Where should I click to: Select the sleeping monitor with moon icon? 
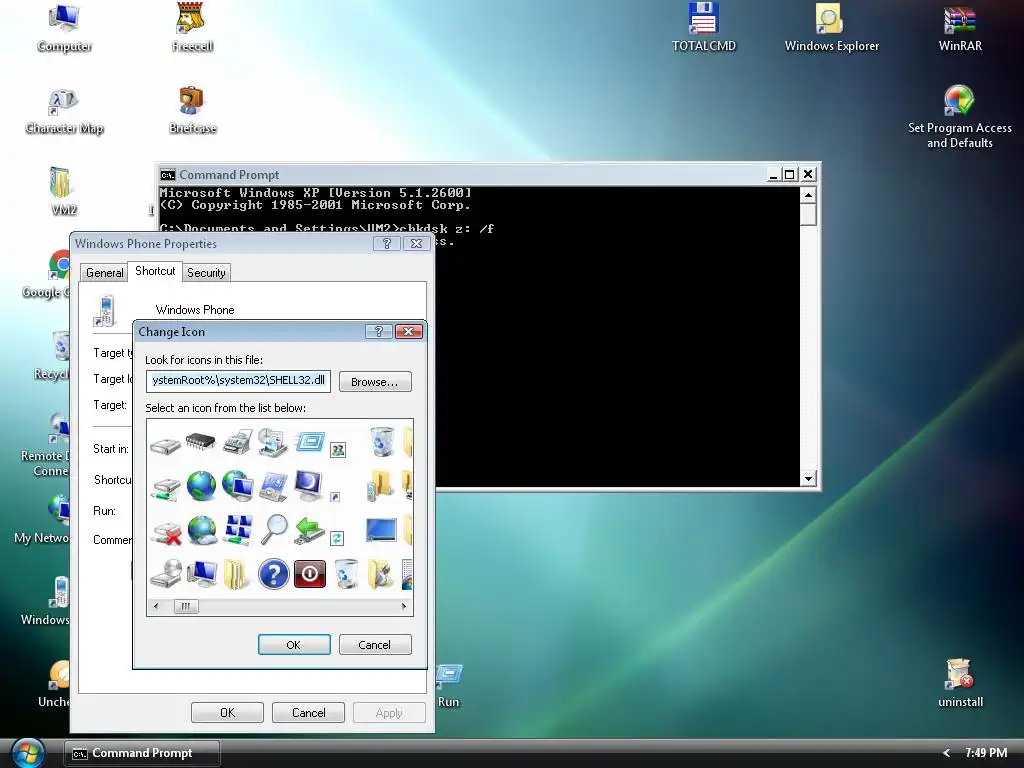click(308, 486)
